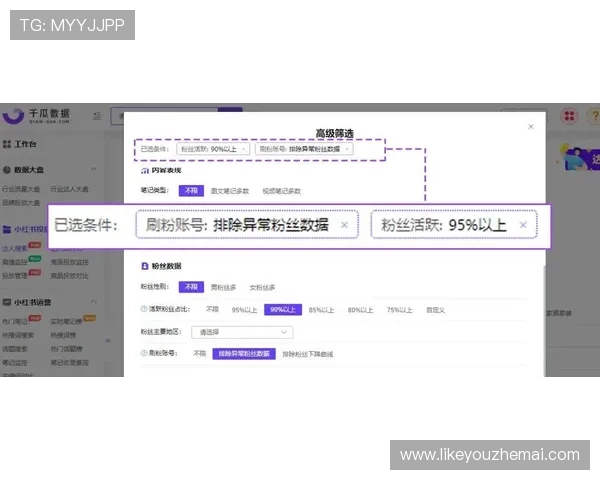Open 行业流量大盘 sidebar item
The height and width of the screenshot is (480, 600).
21,189
